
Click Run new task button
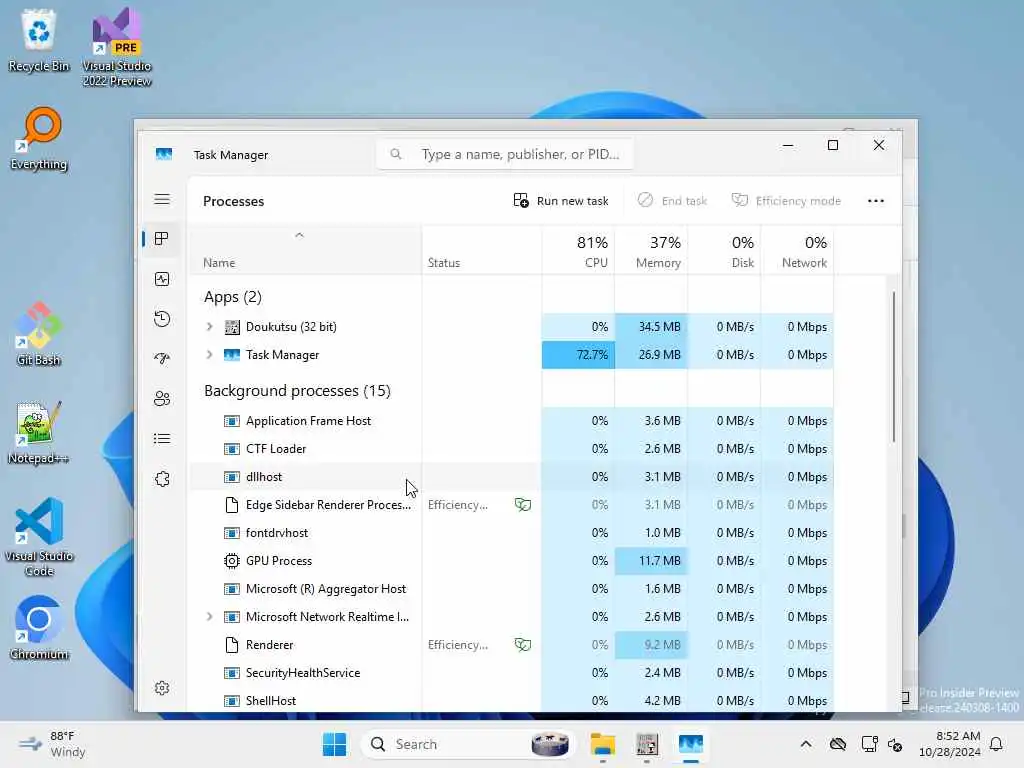[561, 200]
